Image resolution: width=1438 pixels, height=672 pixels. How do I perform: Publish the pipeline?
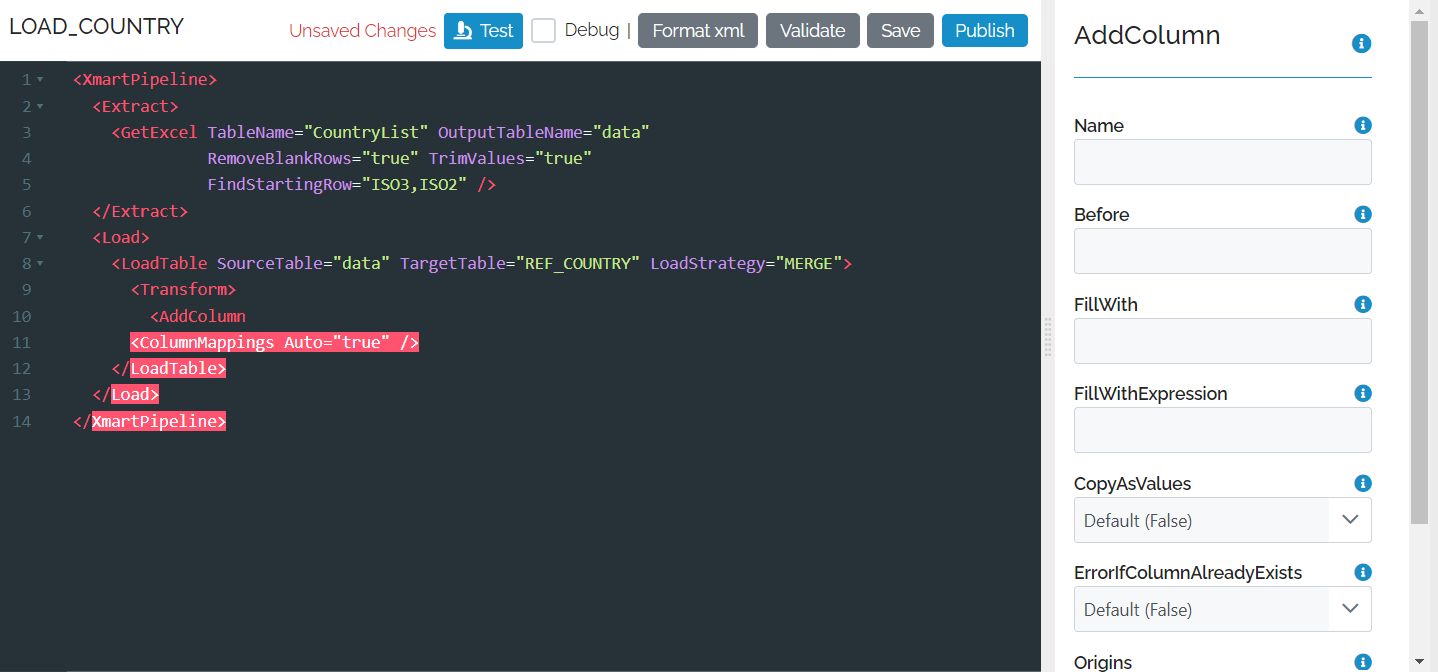click(x=984, y=30)
